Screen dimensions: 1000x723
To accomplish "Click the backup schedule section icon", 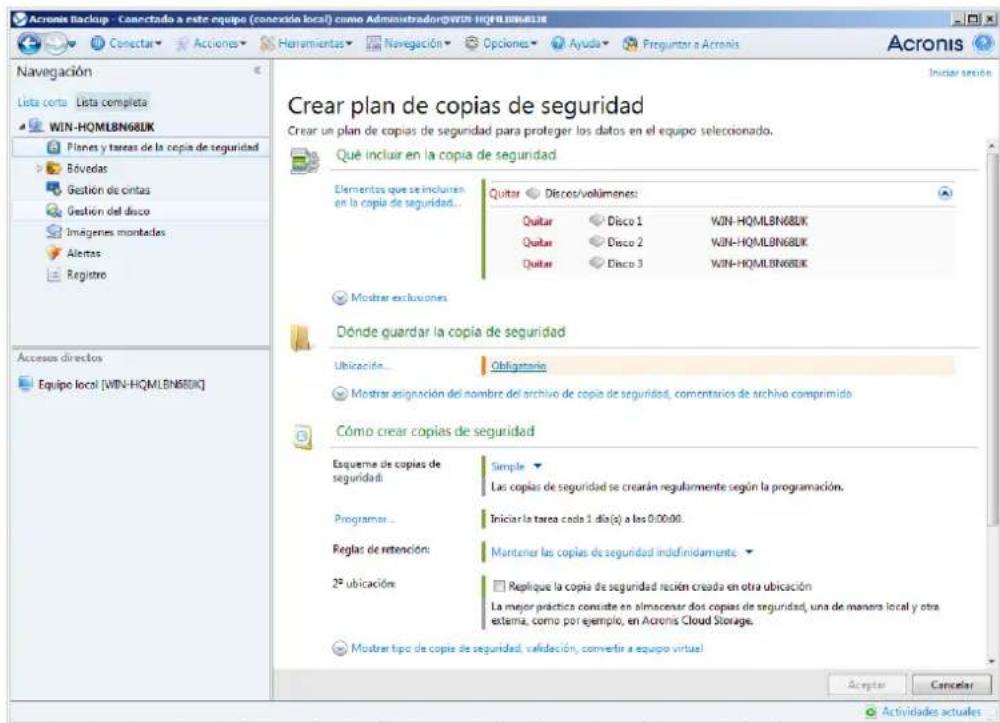I will (302, 437).
